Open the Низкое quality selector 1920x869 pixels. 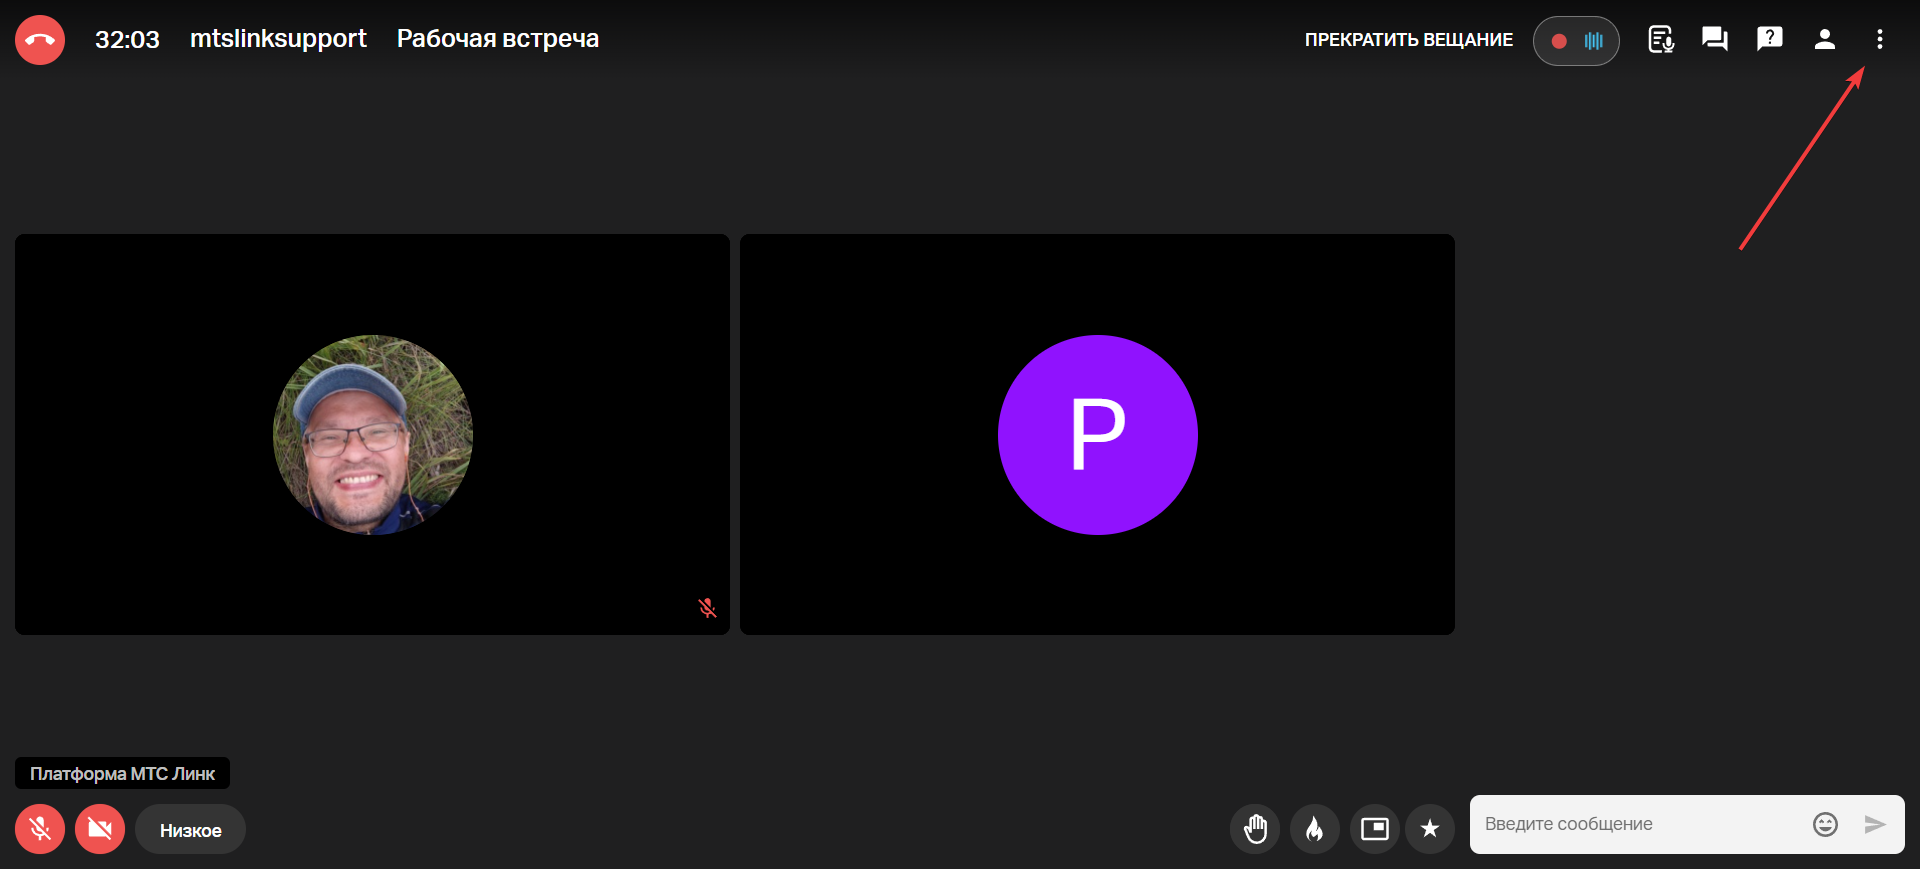190,830
